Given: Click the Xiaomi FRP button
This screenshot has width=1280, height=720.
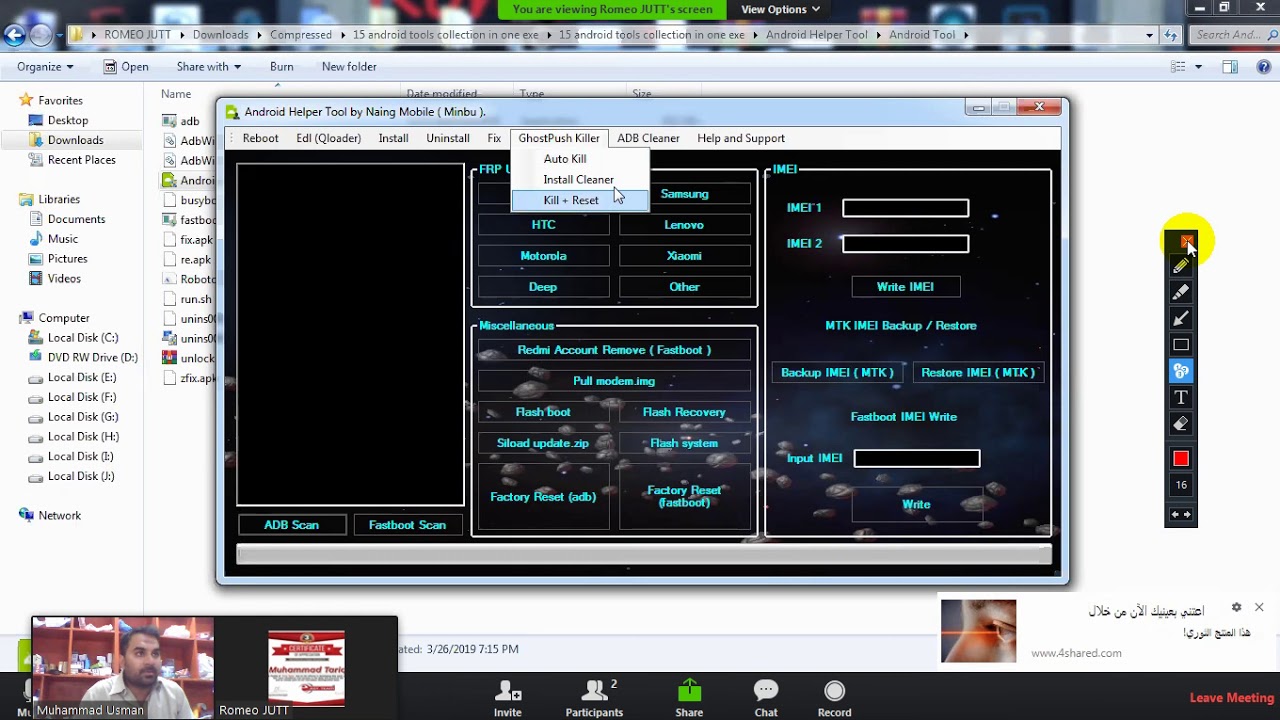Looking at the screenshot, I should [684, 256].
